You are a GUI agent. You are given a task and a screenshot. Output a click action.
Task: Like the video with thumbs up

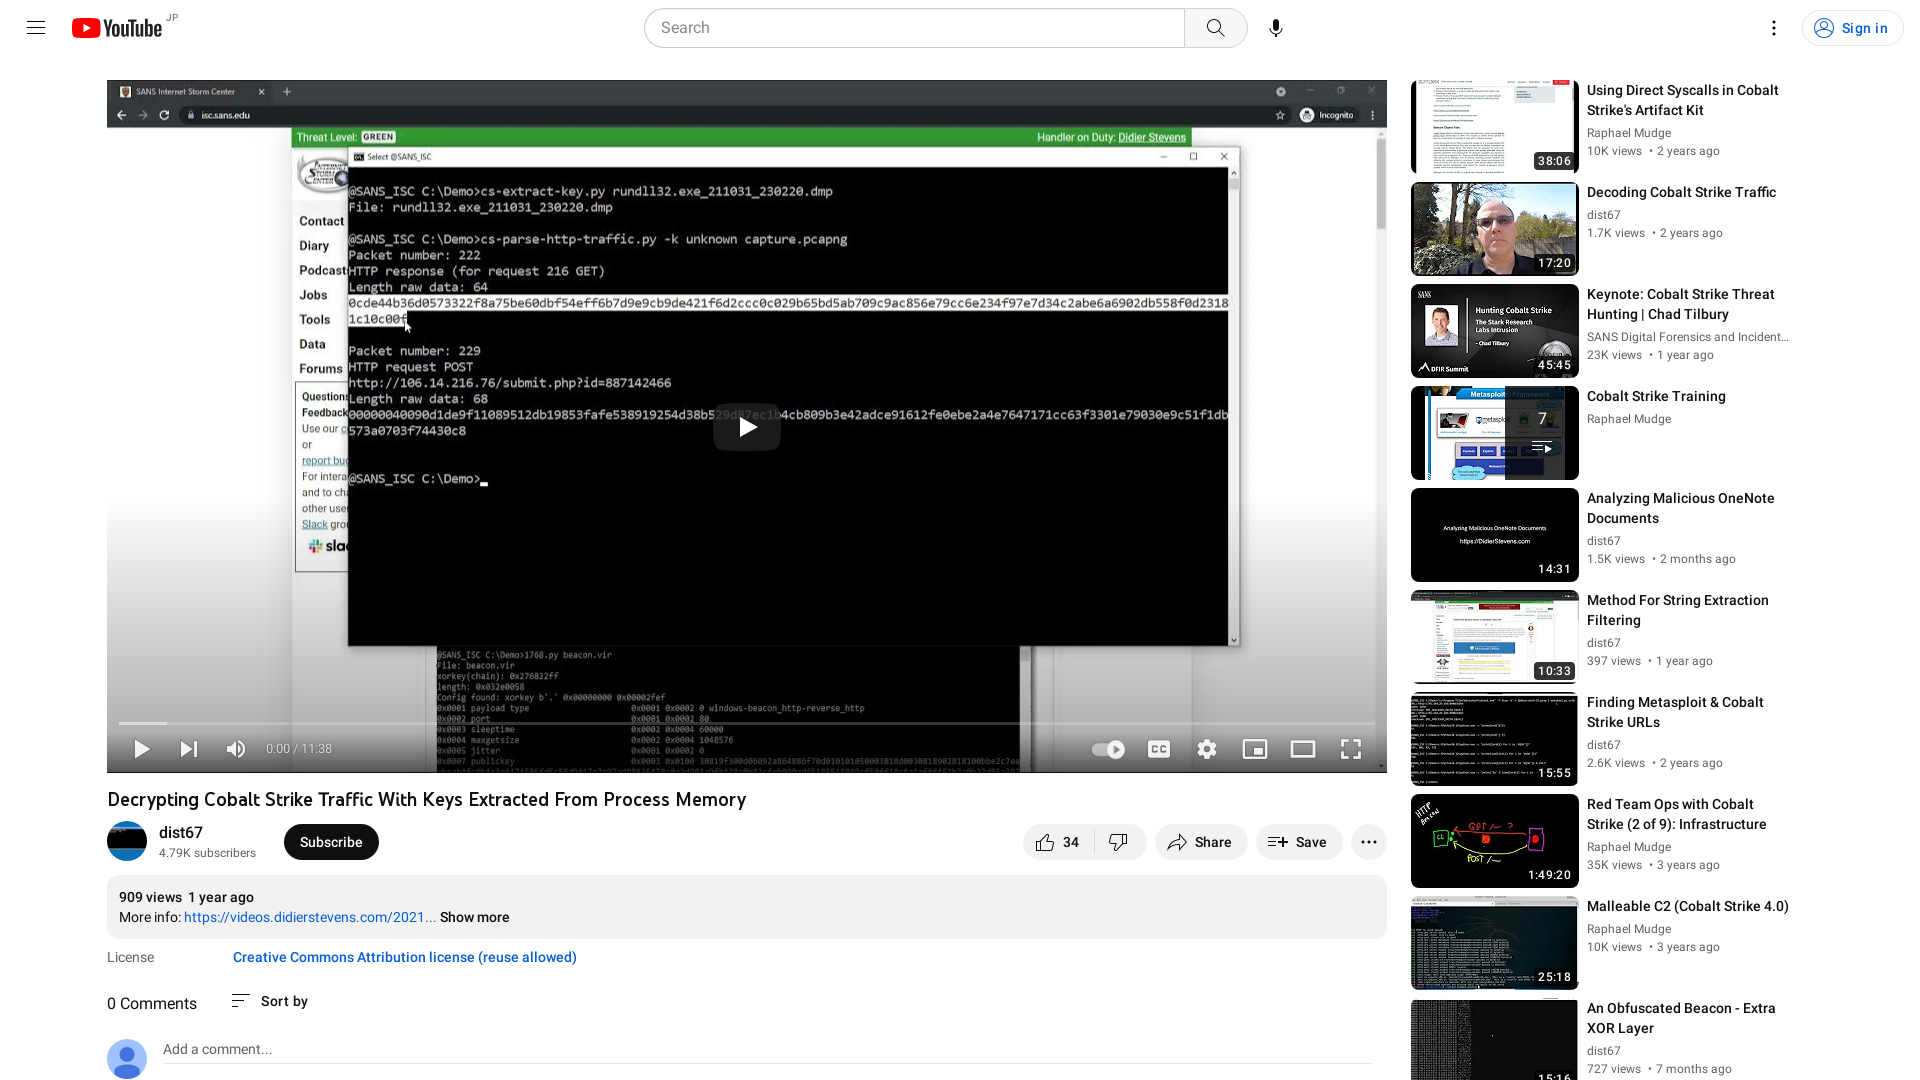(1058, 842)
